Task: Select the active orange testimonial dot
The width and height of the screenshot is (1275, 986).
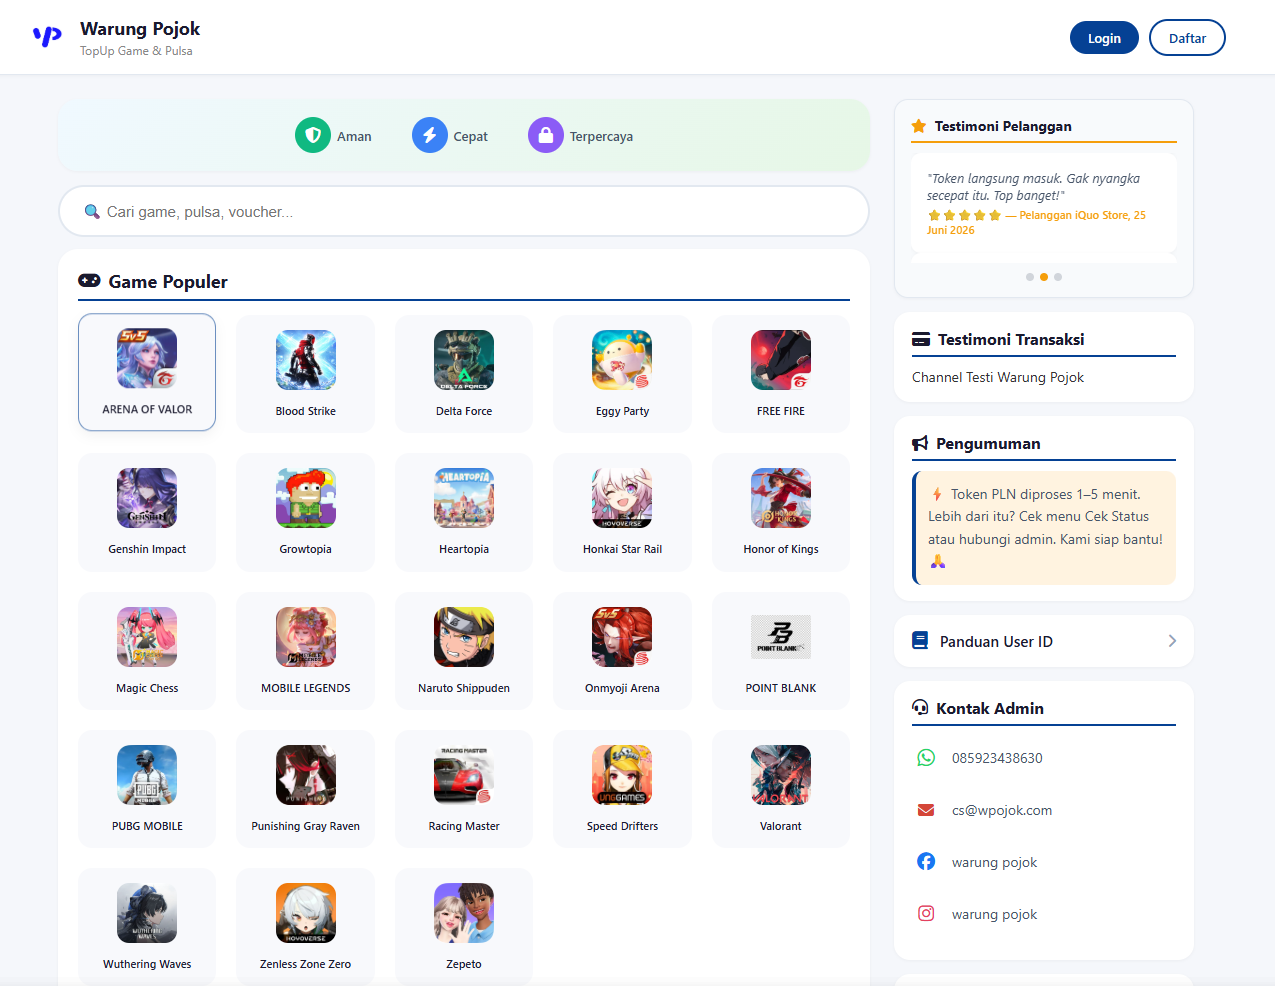Action: click(1044, 277)
